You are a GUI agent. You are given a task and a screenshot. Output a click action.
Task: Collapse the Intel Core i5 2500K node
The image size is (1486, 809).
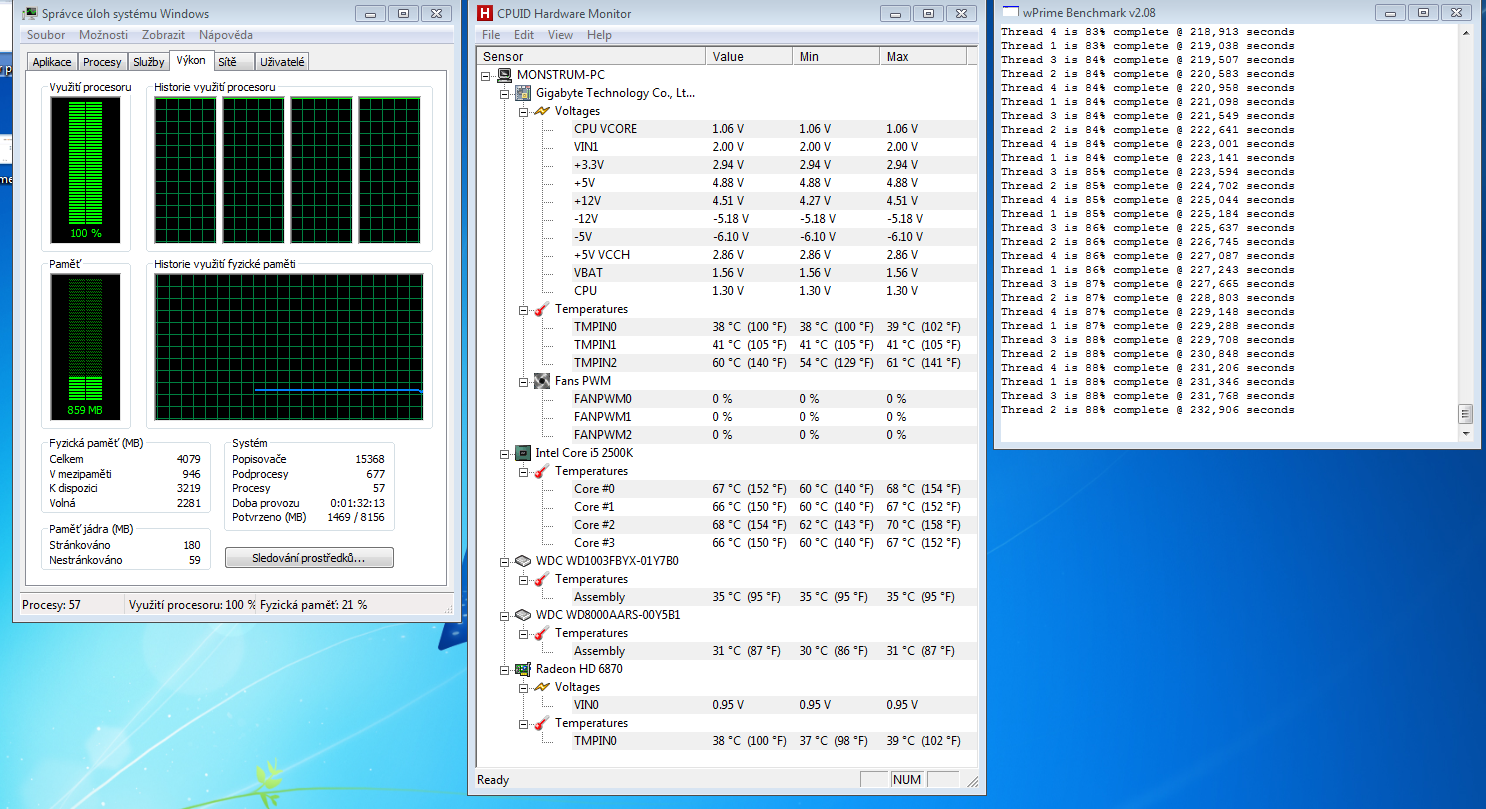(x=505, y=453)
